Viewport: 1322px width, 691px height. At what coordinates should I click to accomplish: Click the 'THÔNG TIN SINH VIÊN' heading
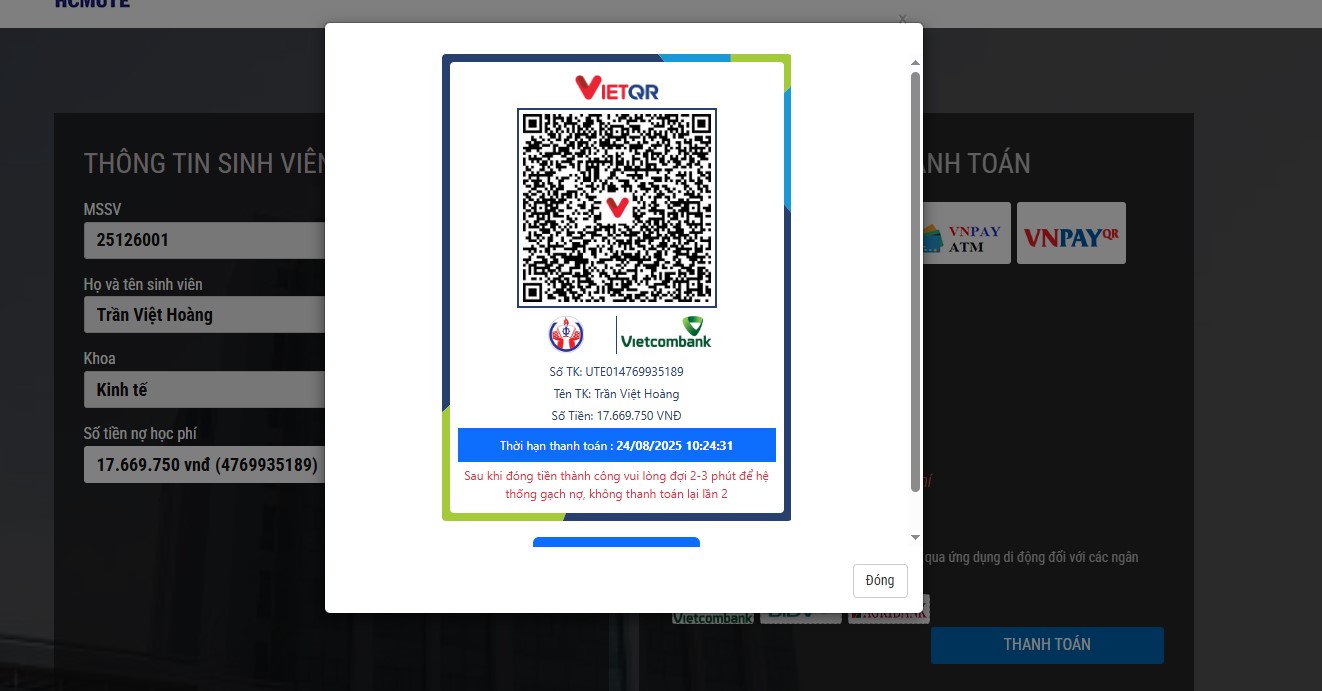pyautogui.click(x=205, y=163)
